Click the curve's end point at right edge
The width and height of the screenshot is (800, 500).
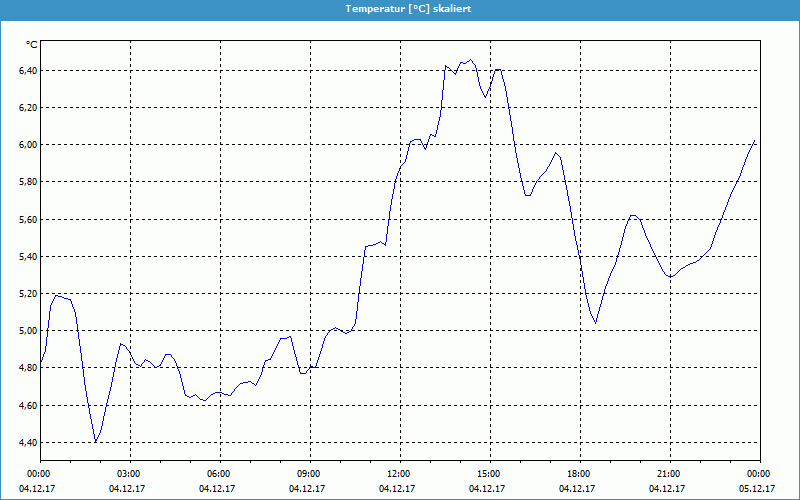755,141
